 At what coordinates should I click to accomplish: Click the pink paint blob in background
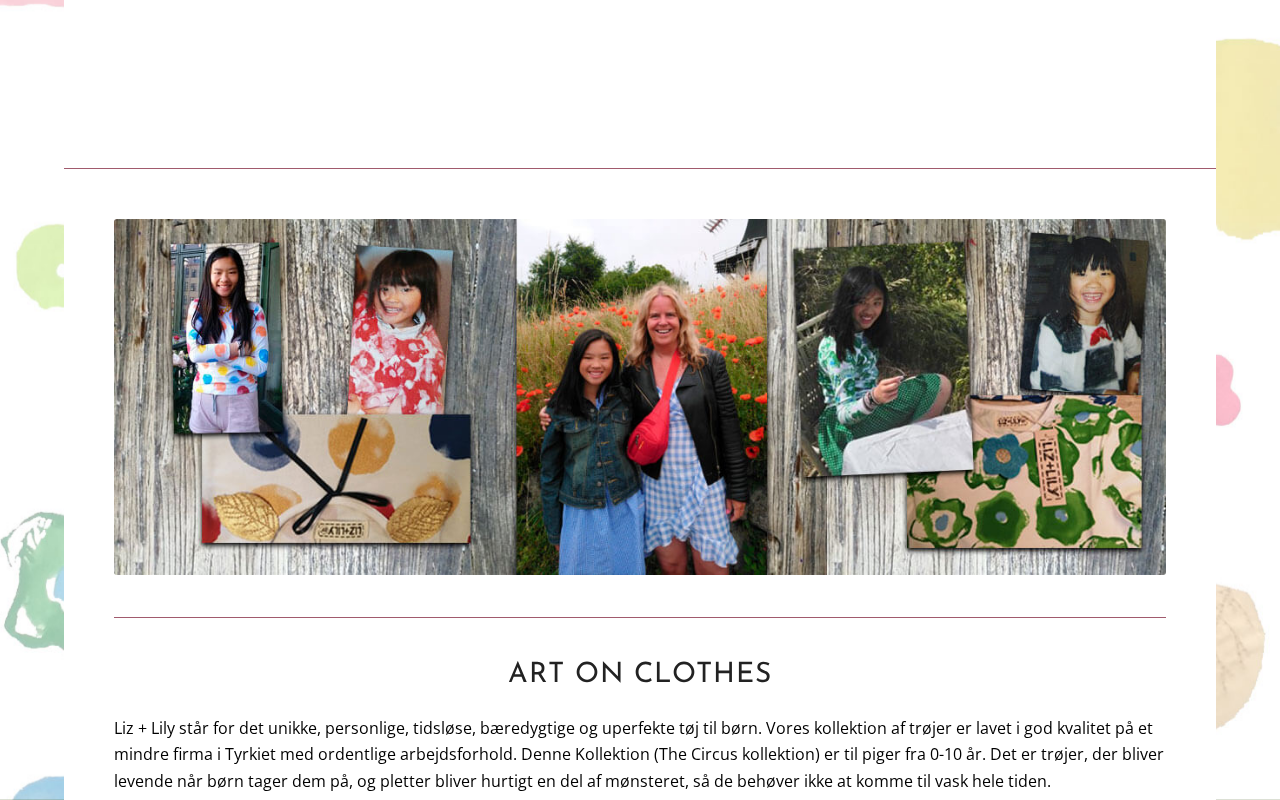1228,390
